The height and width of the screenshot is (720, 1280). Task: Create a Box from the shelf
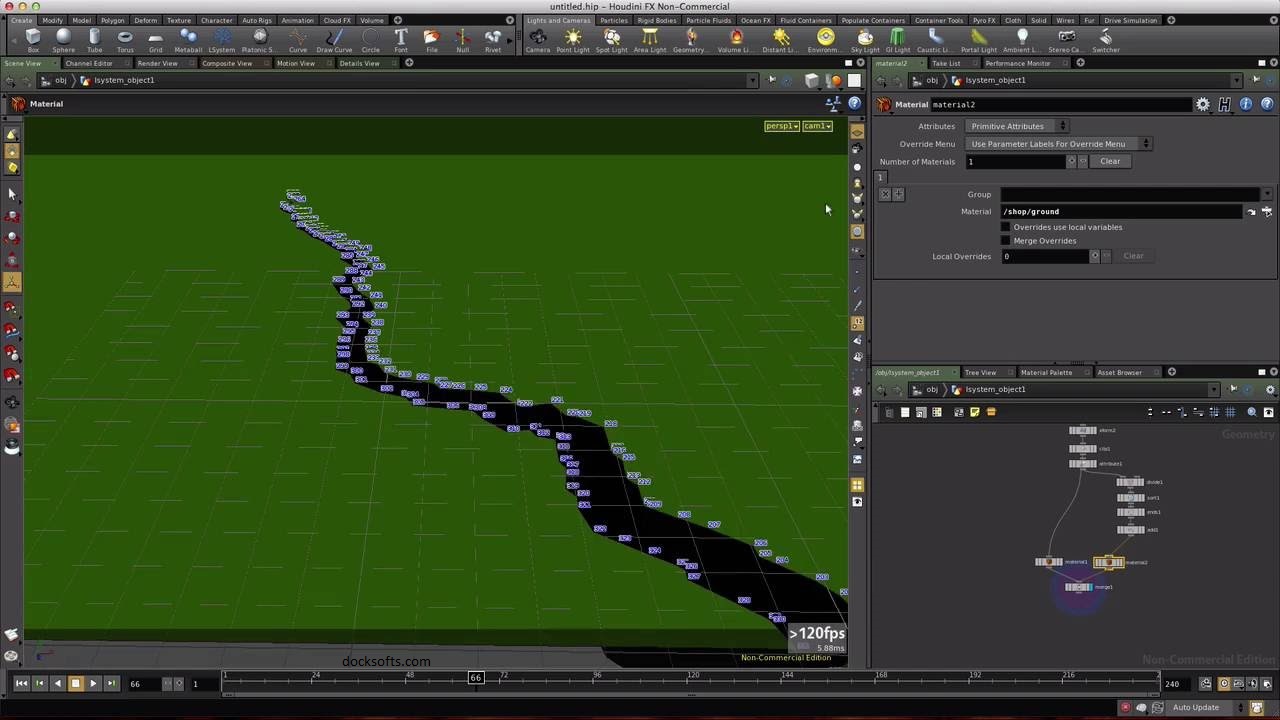(x=33, y=40)
